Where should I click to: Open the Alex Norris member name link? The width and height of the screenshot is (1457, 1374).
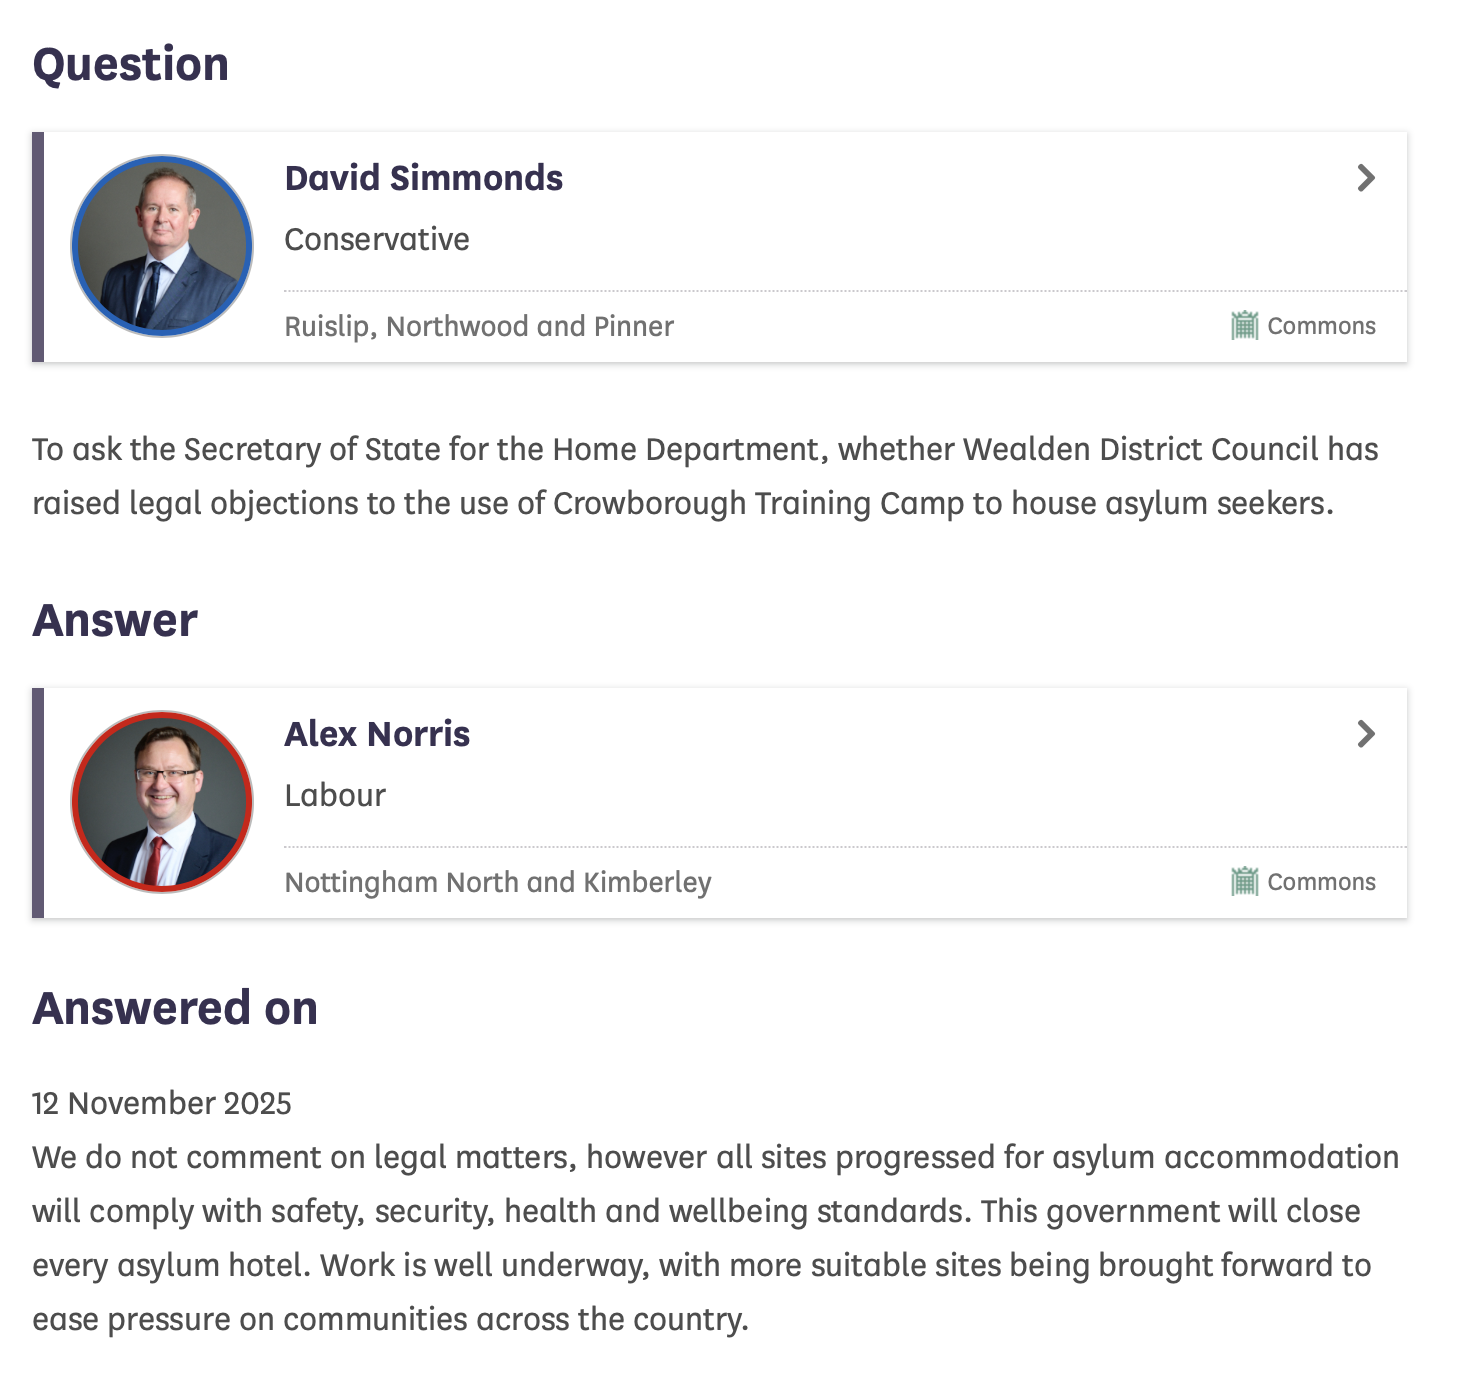click(377, 734)
